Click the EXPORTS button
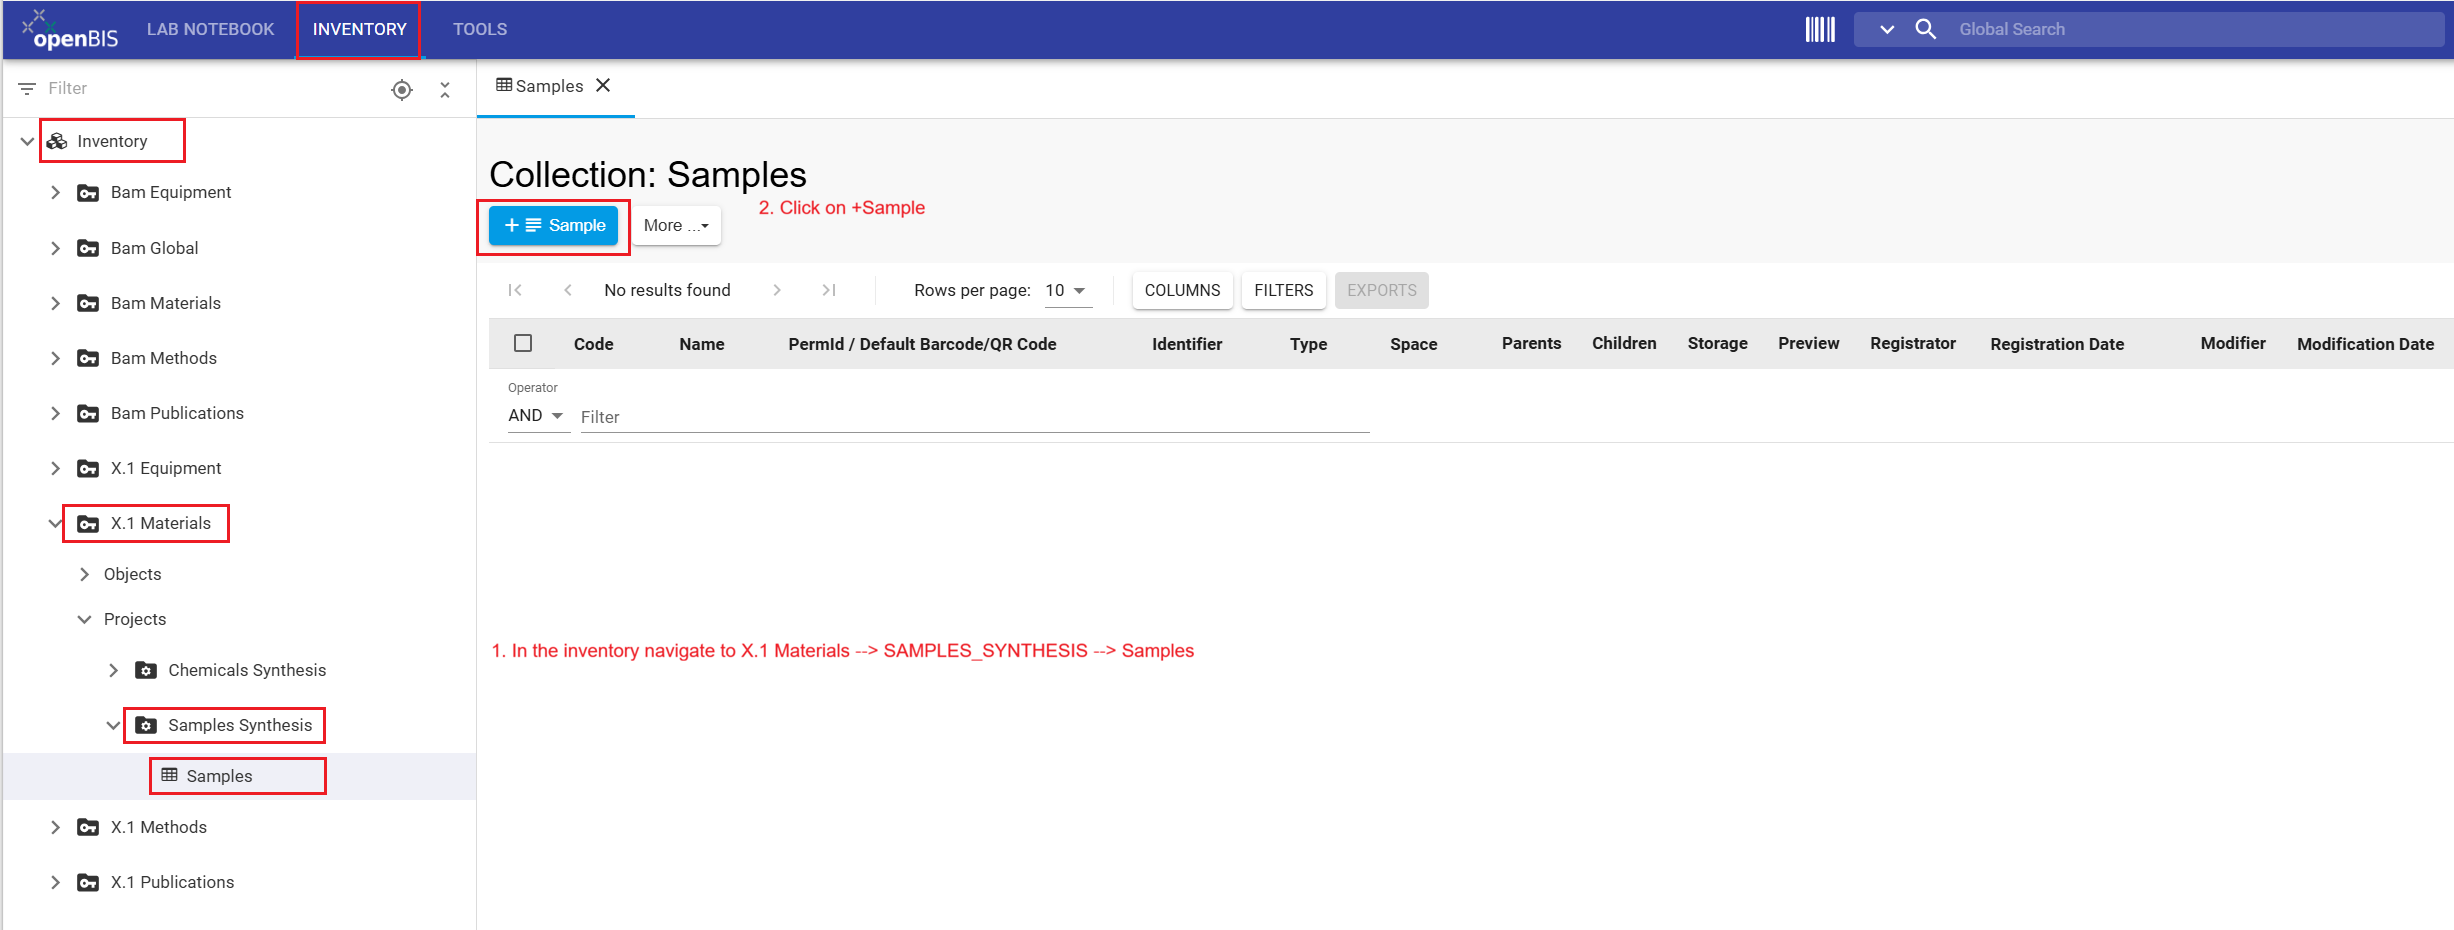2454x930 pixels. pos(1382,290)
